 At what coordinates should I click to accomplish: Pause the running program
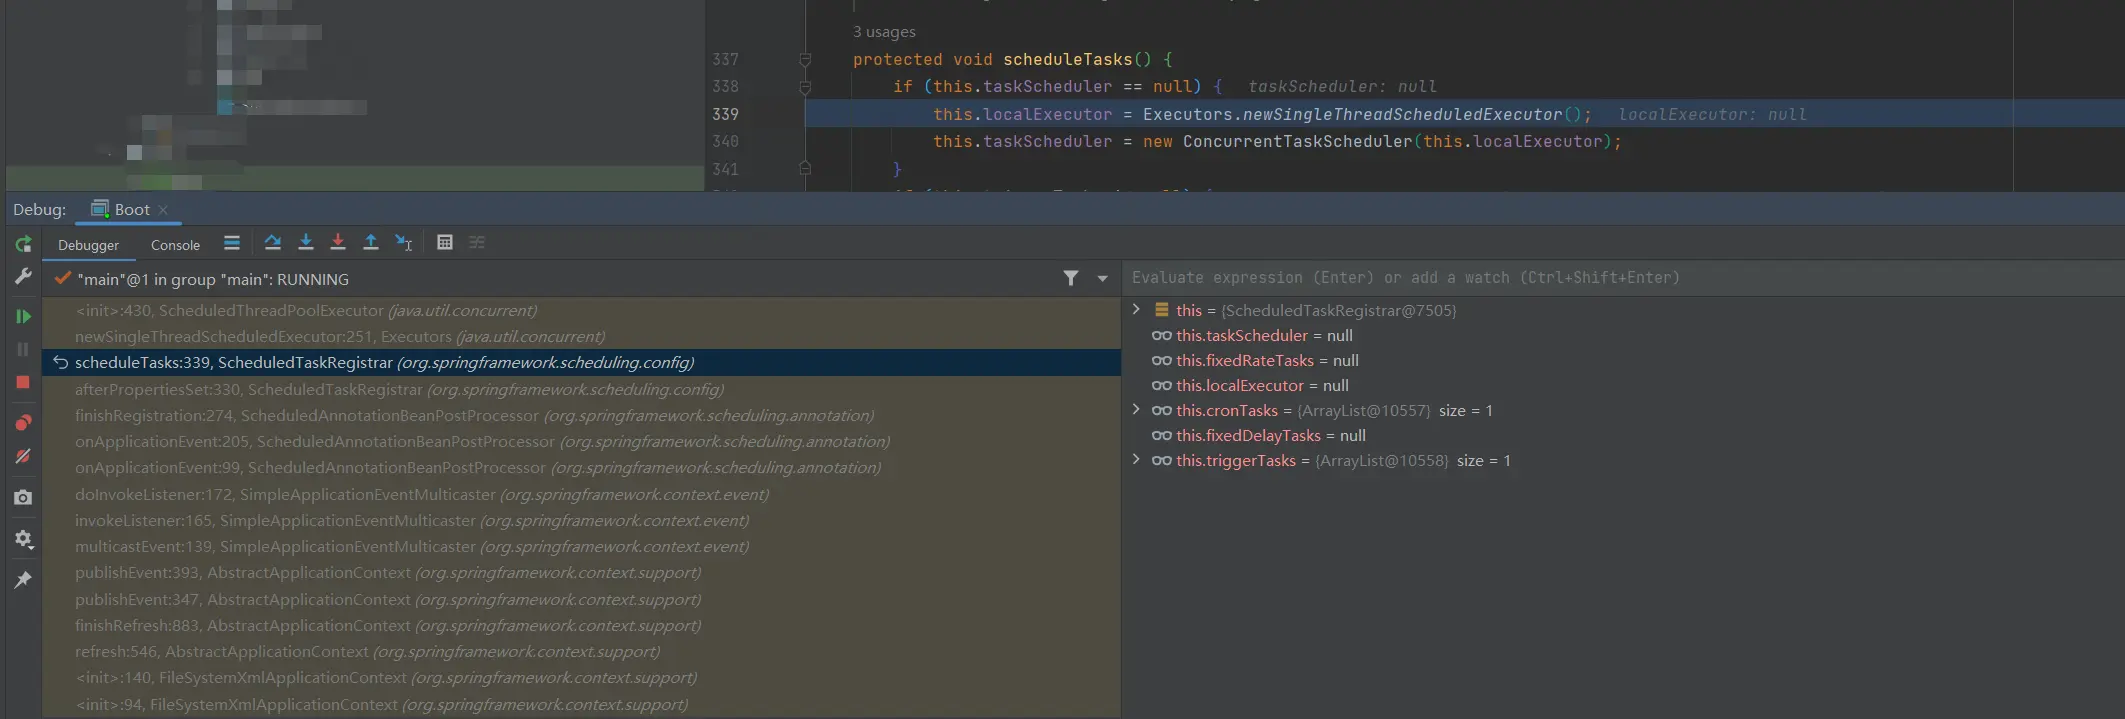[23, 349]
